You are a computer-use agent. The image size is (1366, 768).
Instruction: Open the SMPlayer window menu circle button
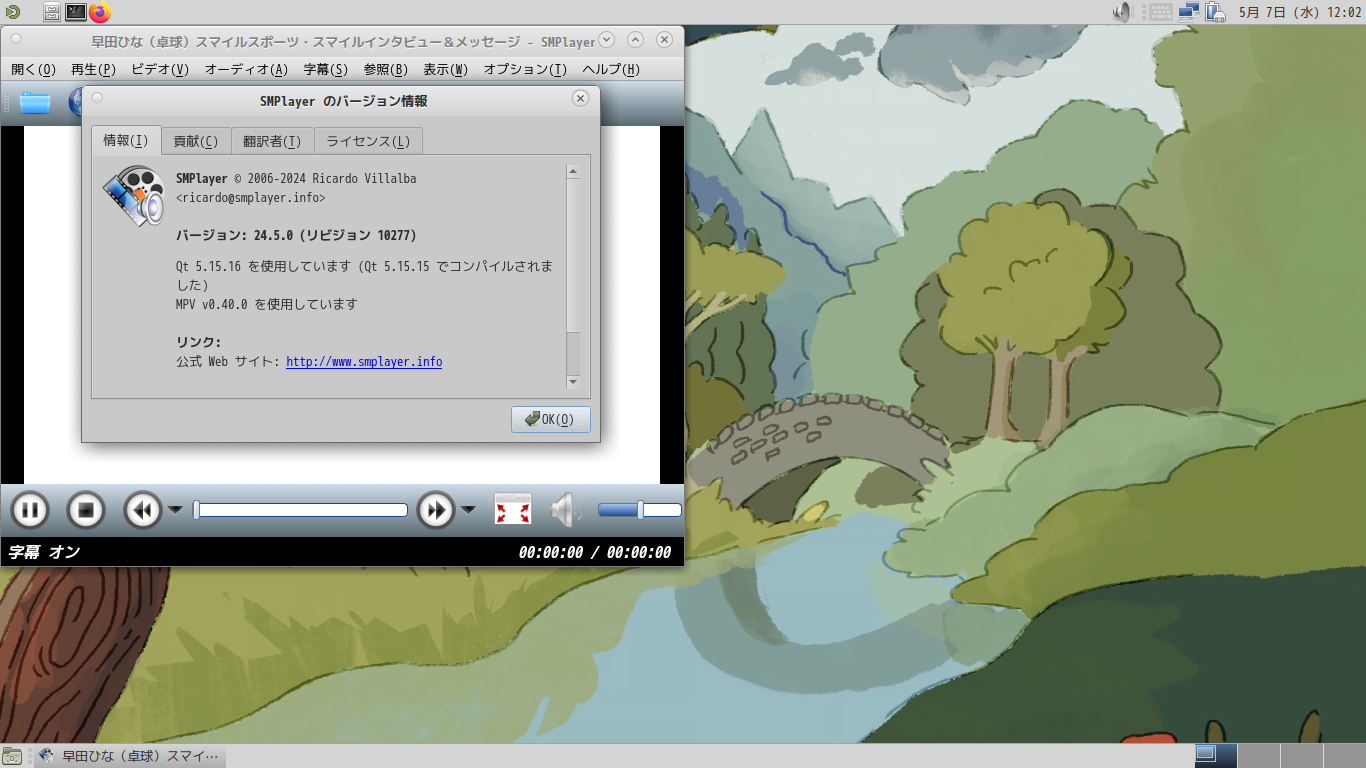(15, 40)
